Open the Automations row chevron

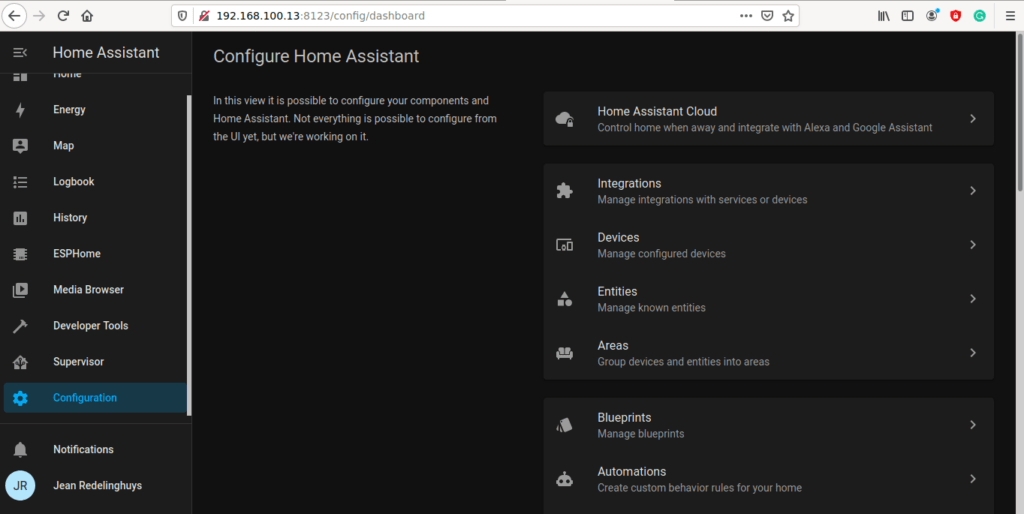click(x=973, y=479)
